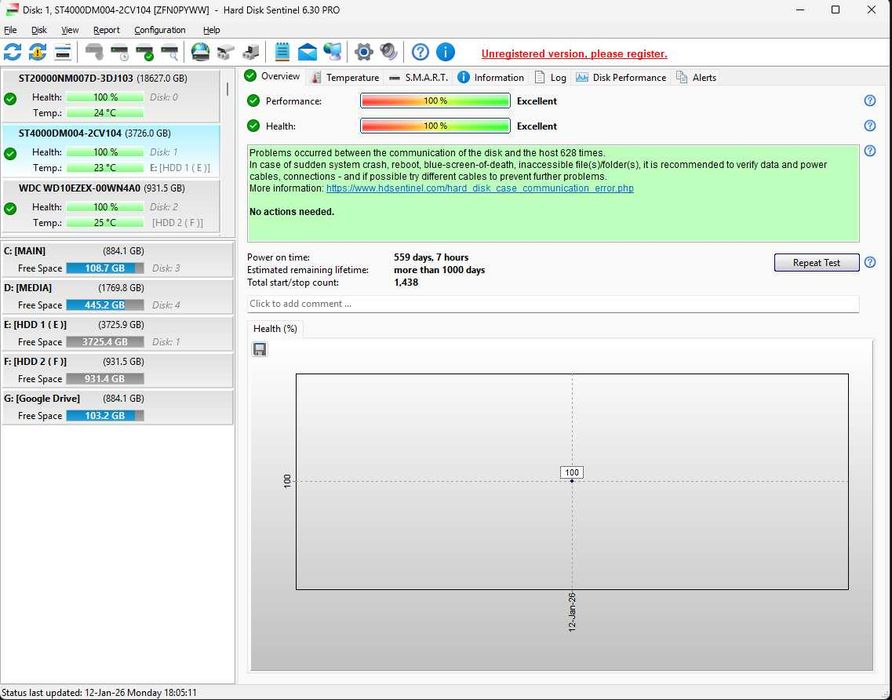Open the View menu
Screen dimensions: 892x700
(x=70, y=30)
